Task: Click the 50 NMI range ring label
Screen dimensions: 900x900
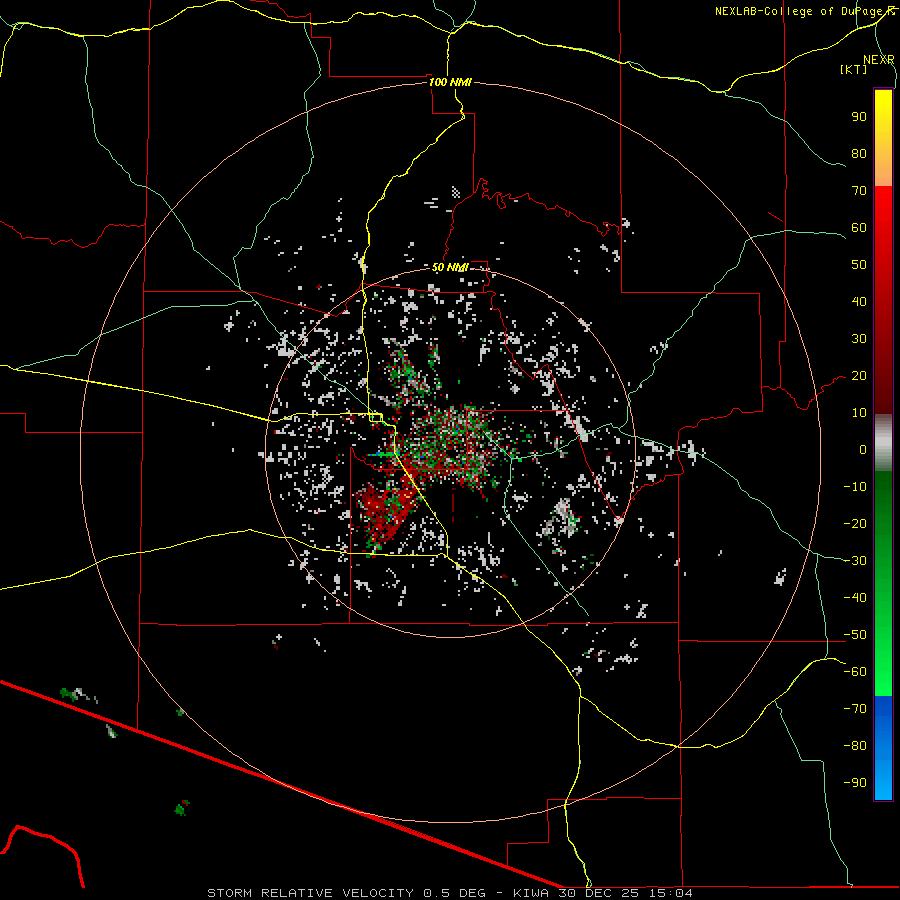Action: [450, 267]
